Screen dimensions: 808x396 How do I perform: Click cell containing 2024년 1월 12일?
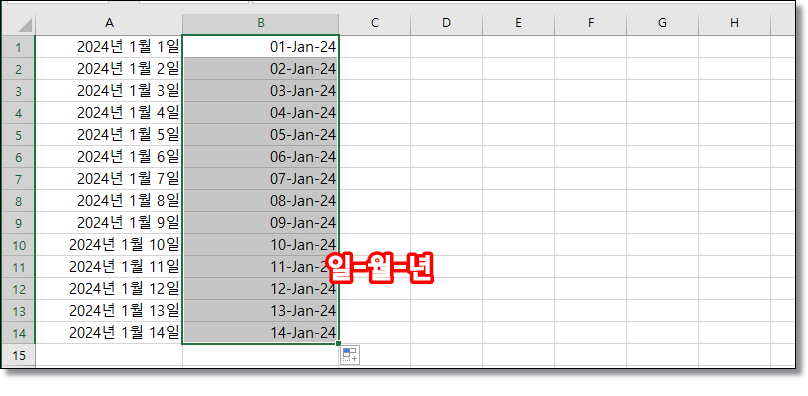click(109, 289)
